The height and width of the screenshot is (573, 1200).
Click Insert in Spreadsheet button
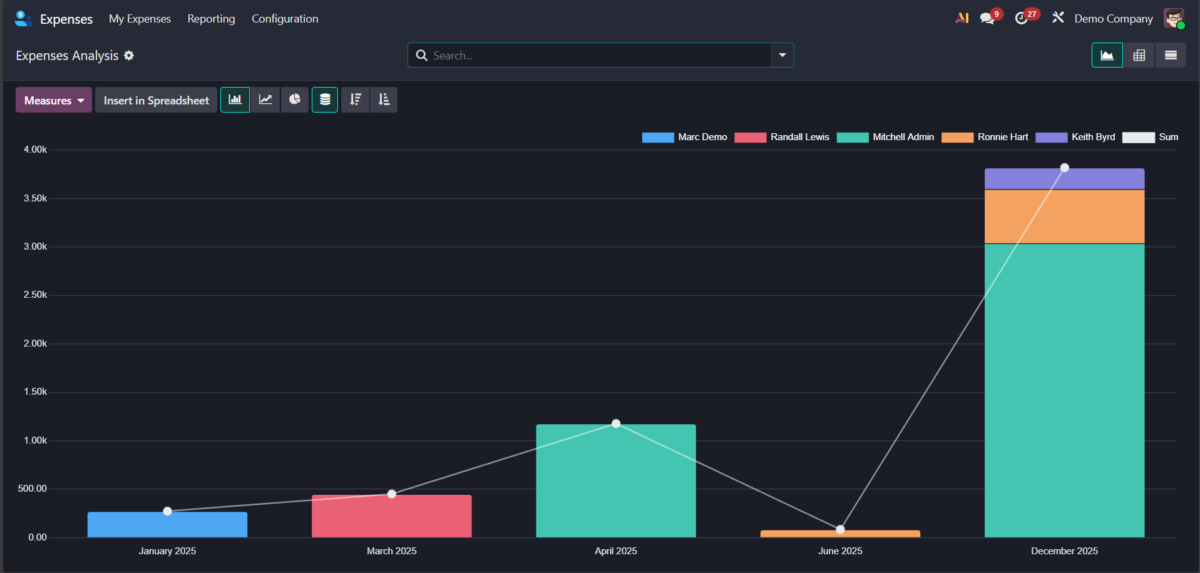[x=156, y=100]
